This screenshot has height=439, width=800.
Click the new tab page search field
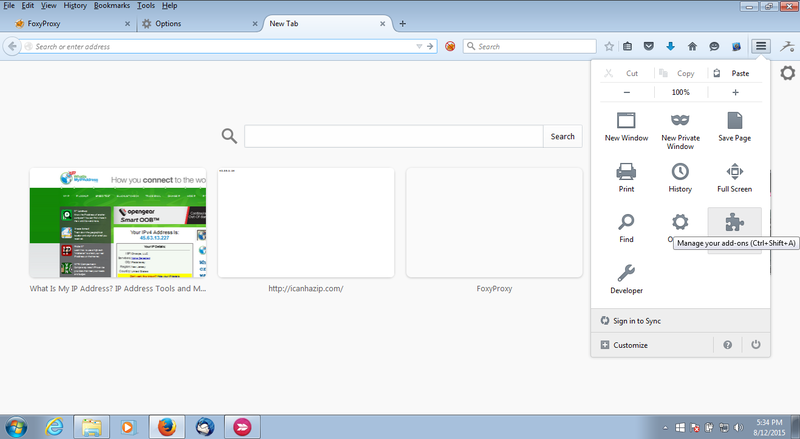tap(393, 136)
